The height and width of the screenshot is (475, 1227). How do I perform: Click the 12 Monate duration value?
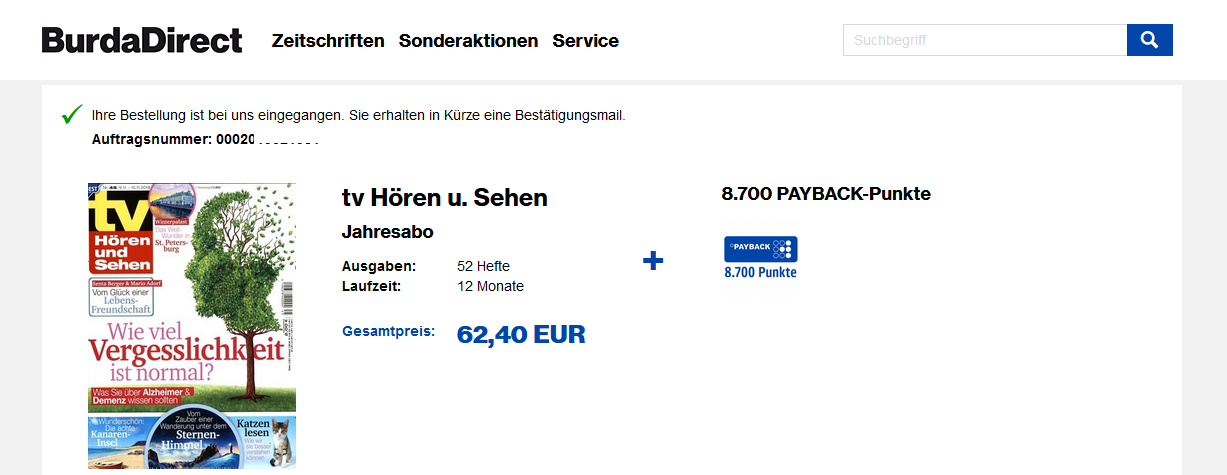pos(490,286)
